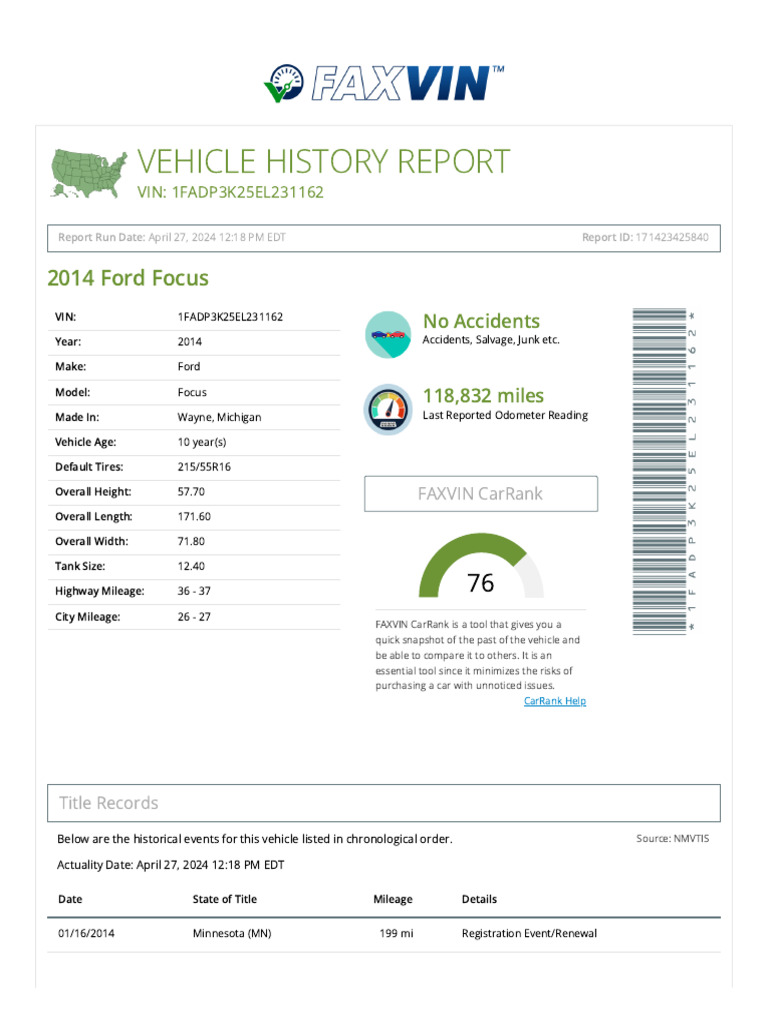Click the City Mileage value 26 - 27
The width and height of the screenshot is (768, 1024).
click(x=194, y=616)
